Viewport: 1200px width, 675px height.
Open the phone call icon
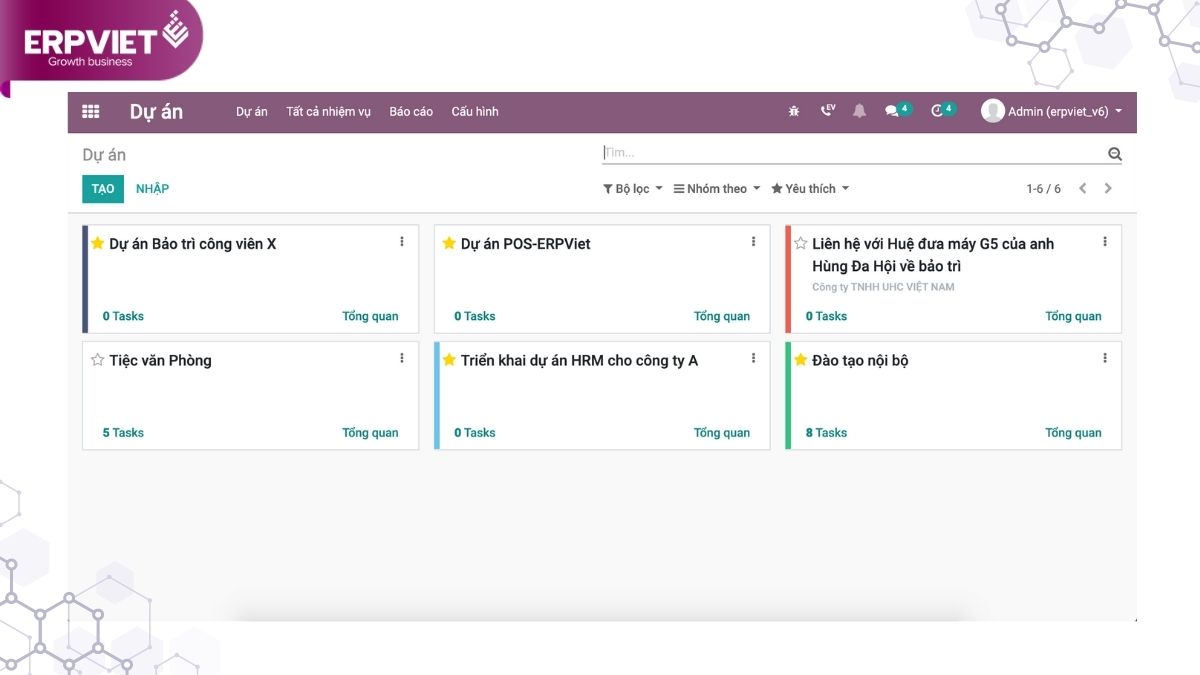click(827, 111)
